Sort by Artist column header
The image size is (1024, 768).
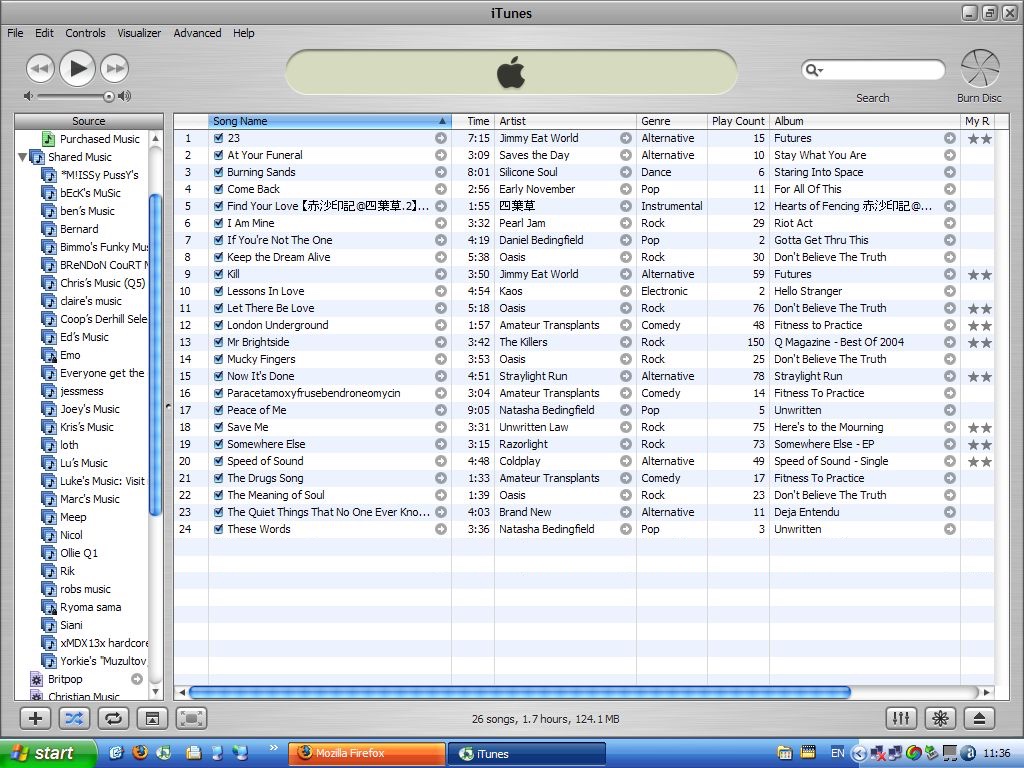pyautogui.click(x=565, y=121)
